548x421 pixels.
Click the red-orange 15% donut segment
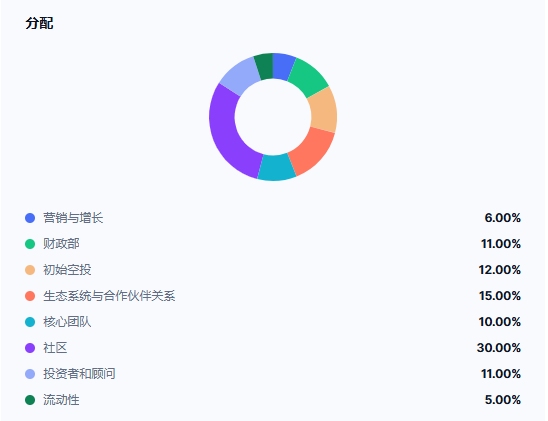[312, 151]
